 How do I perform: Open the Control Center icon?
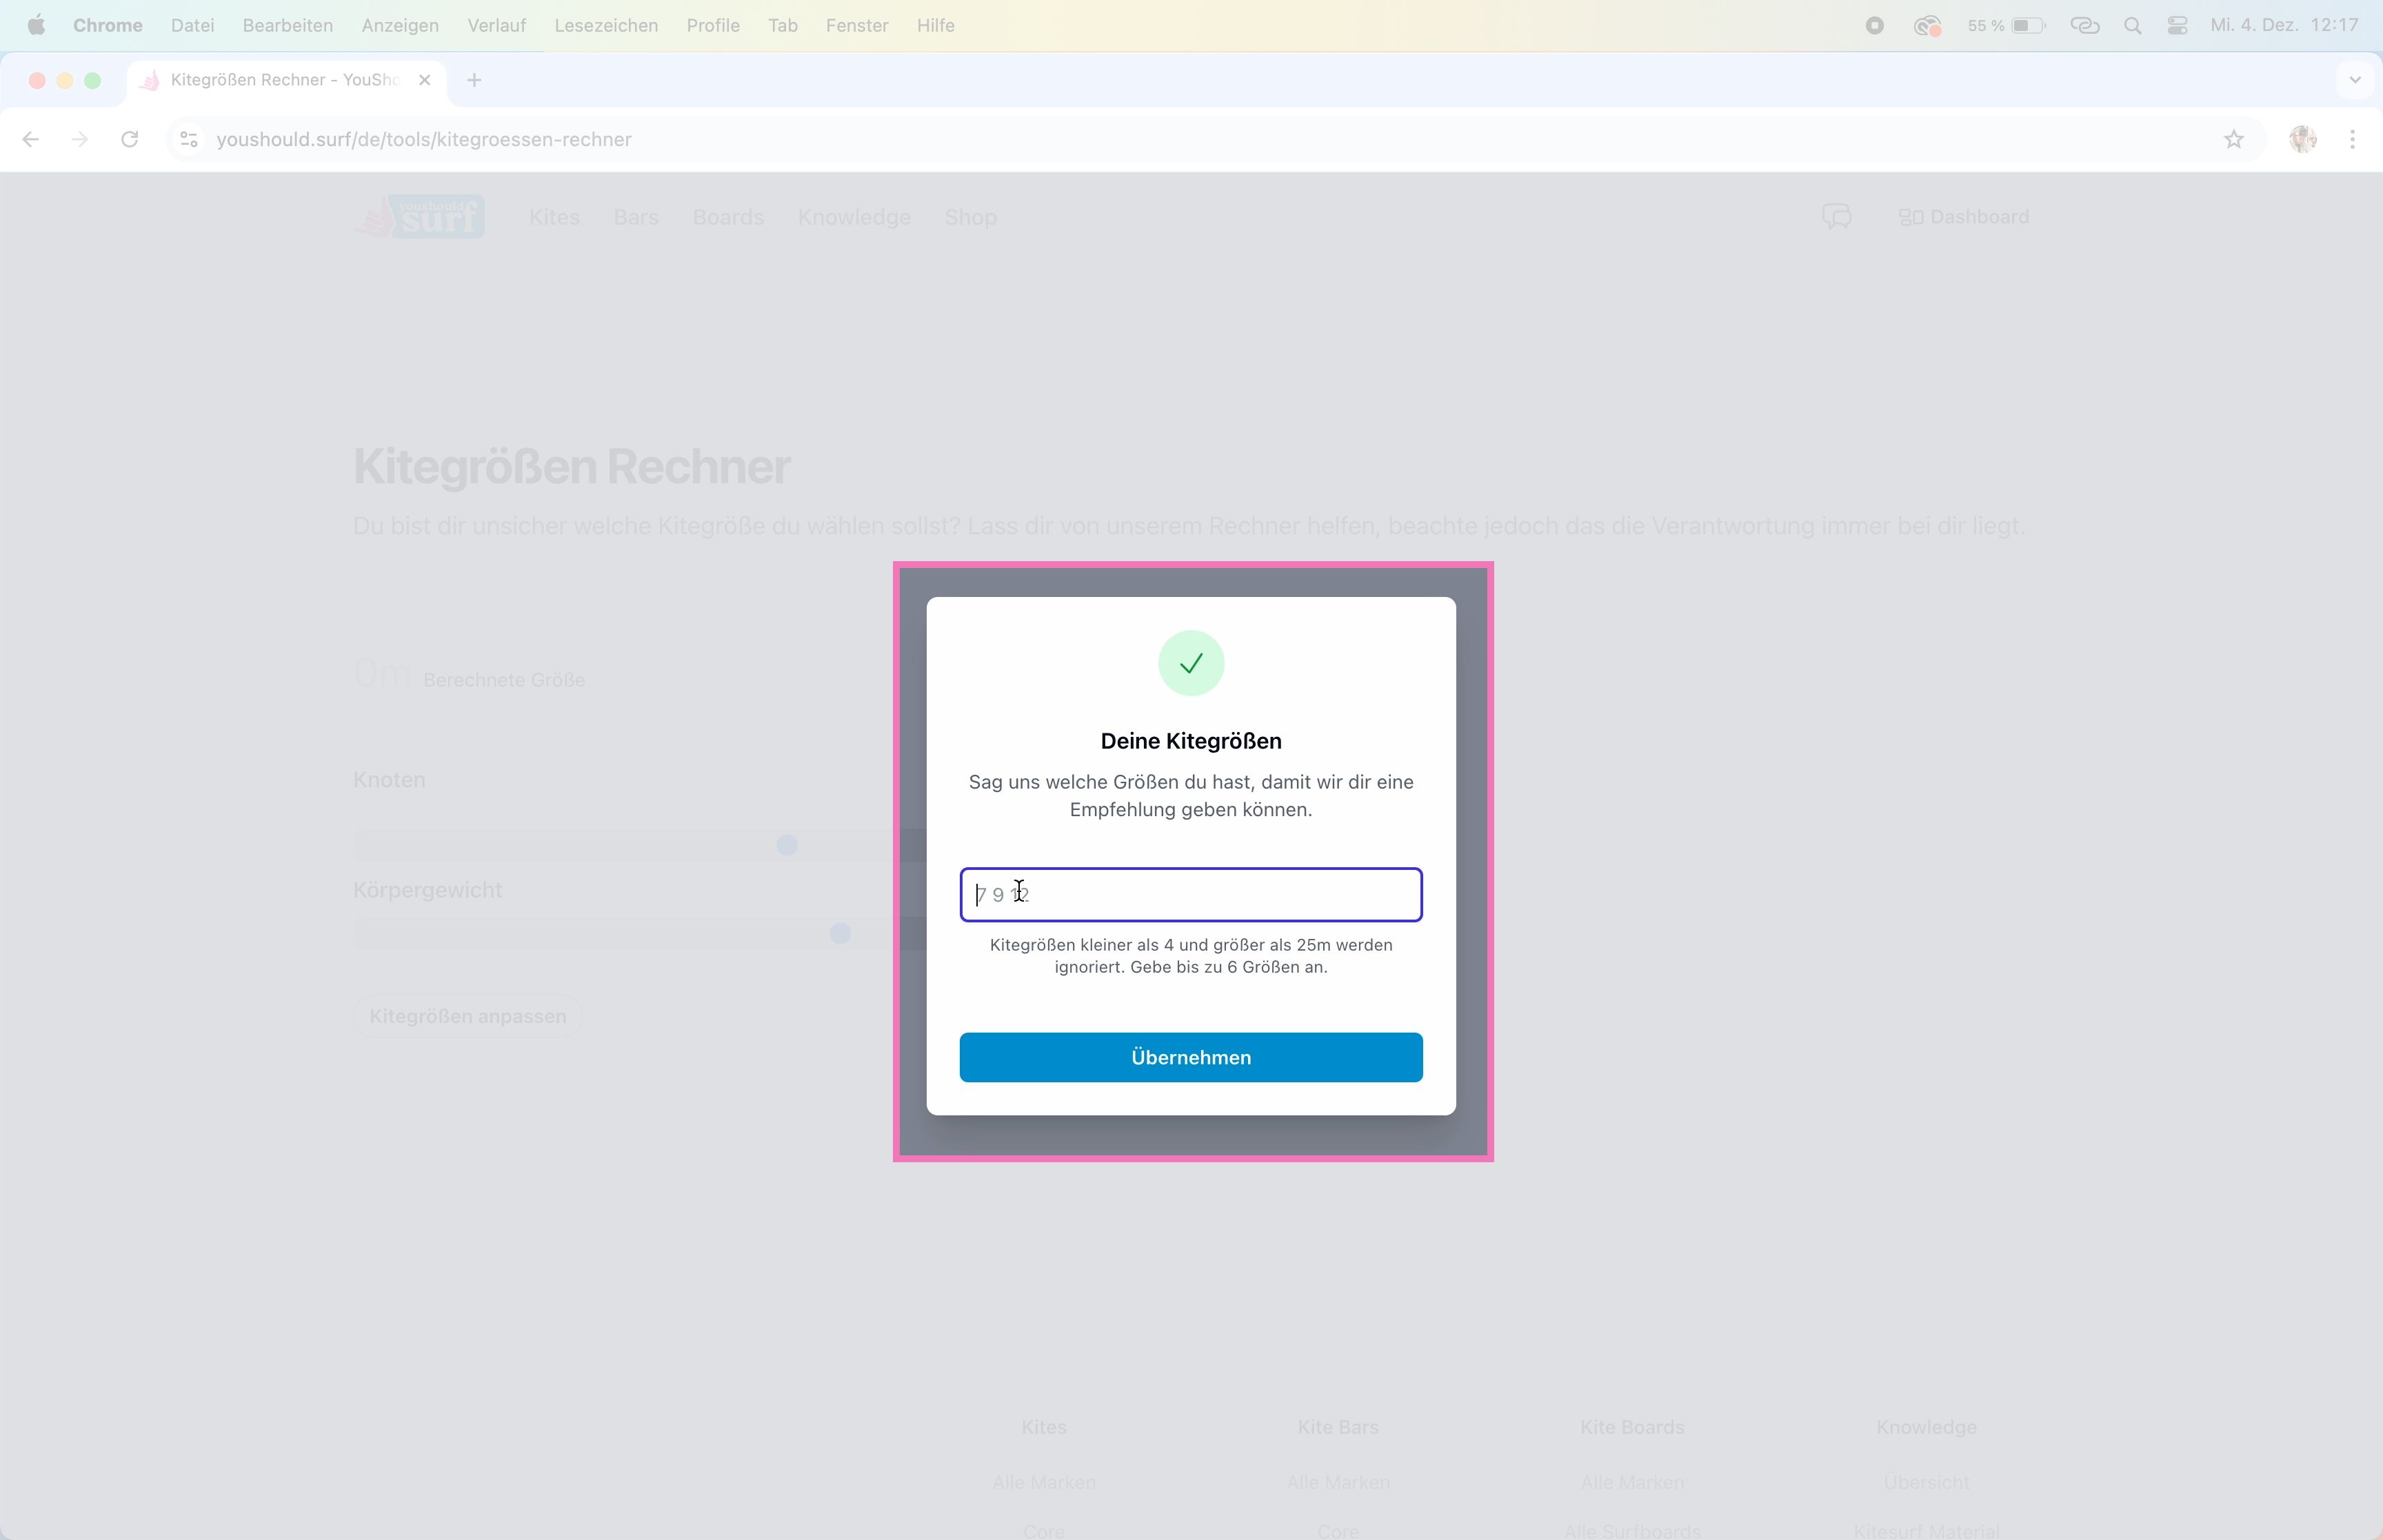tap(2178, 25)
